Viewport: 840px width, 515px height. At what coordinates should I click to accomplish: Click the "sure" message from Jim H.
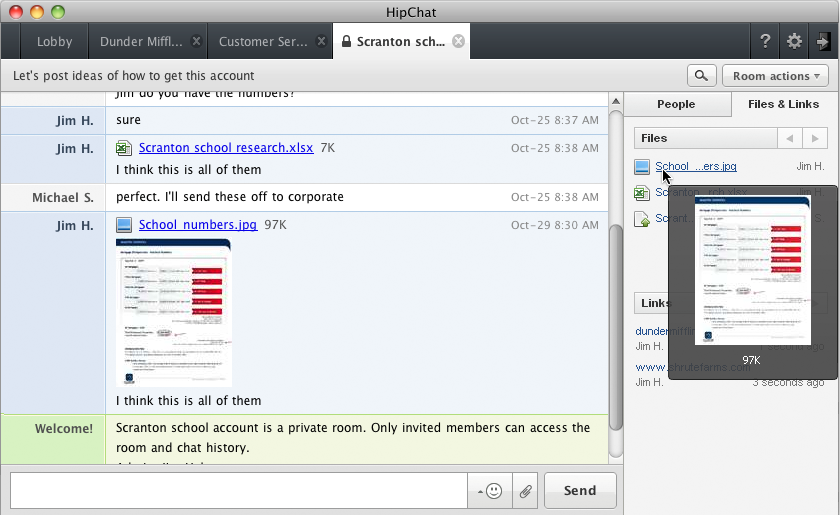pyautogui.click(x=128, y=120)
